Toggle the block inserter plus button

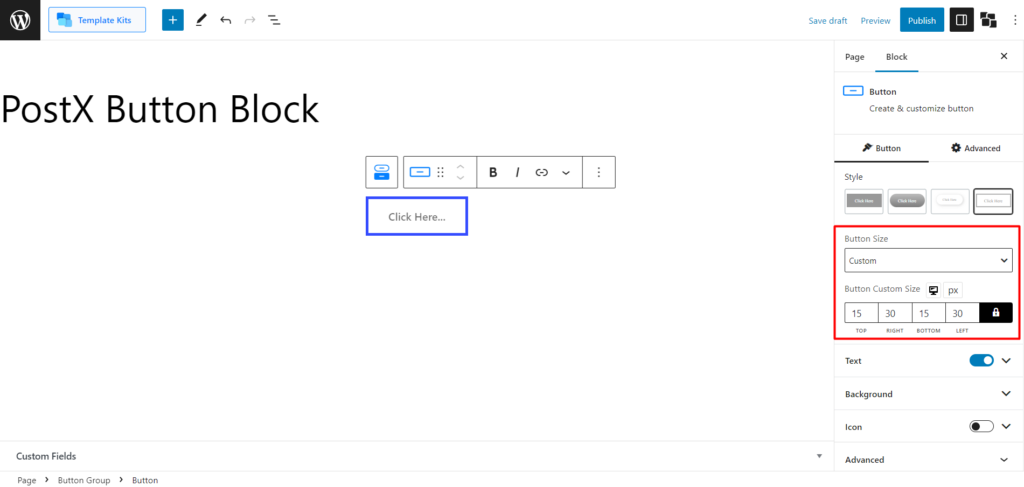pyautogui.click(x=173, y=20)
